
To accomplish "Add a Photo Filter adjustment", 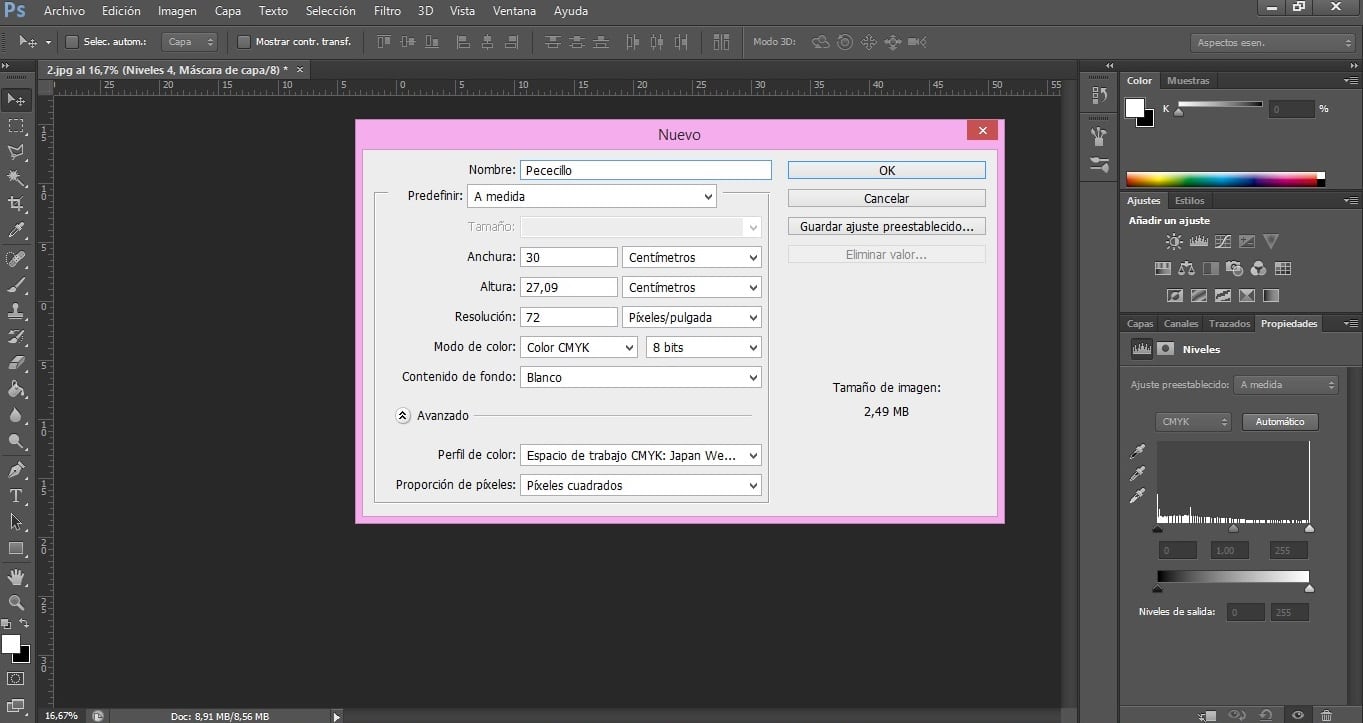I will pyautogui.click(x=1235, y=268).
